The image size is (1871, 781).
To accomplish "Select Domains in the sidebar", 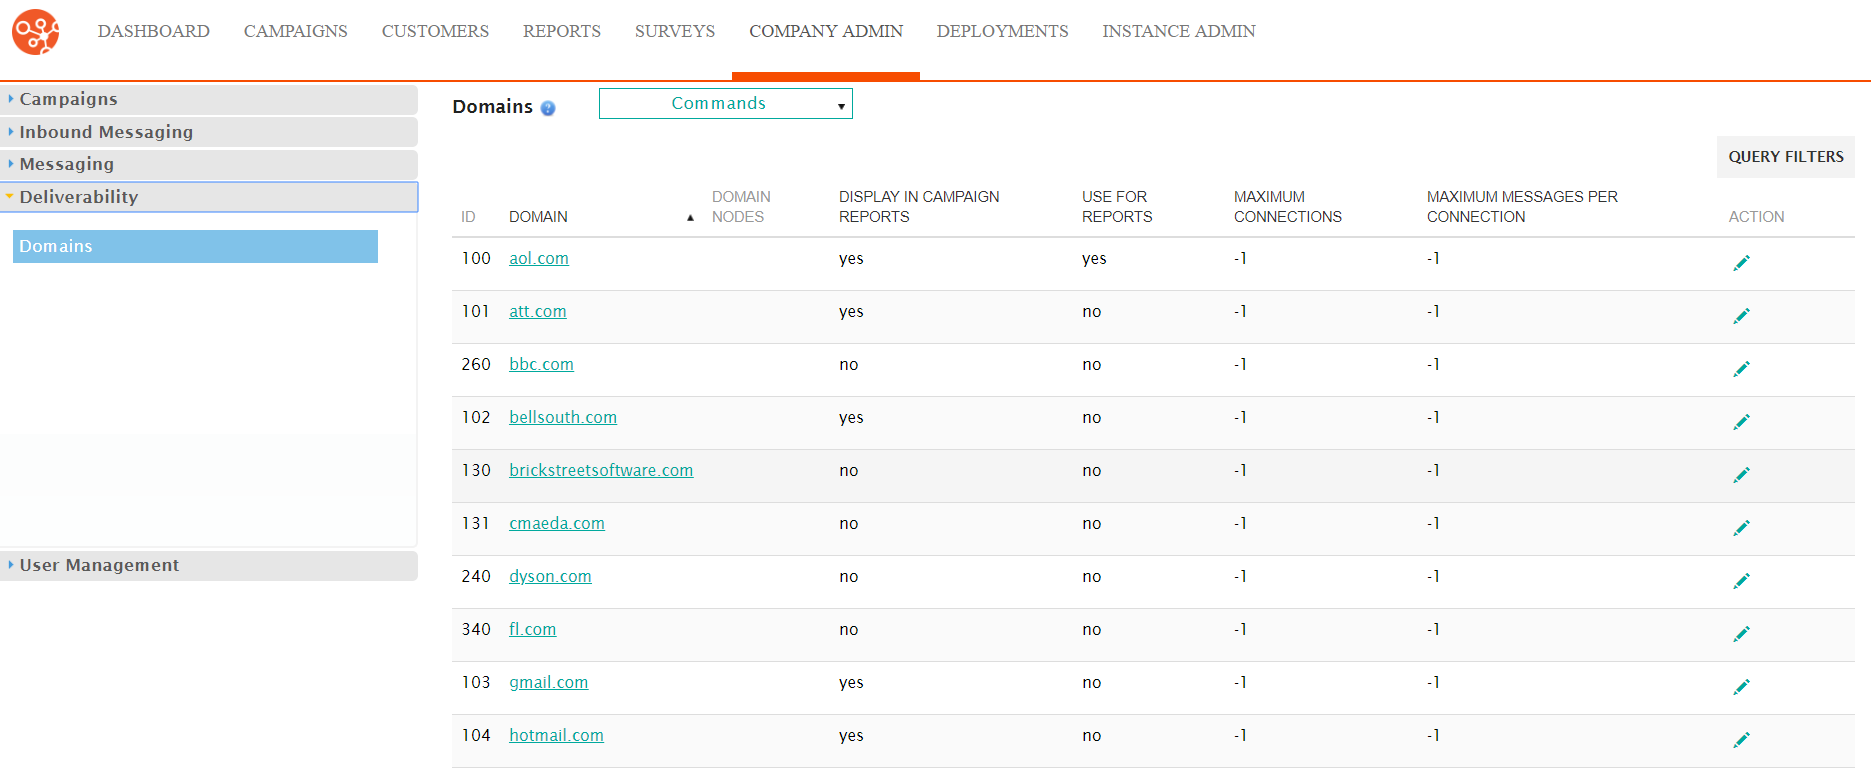I will [x=195, y=246].
